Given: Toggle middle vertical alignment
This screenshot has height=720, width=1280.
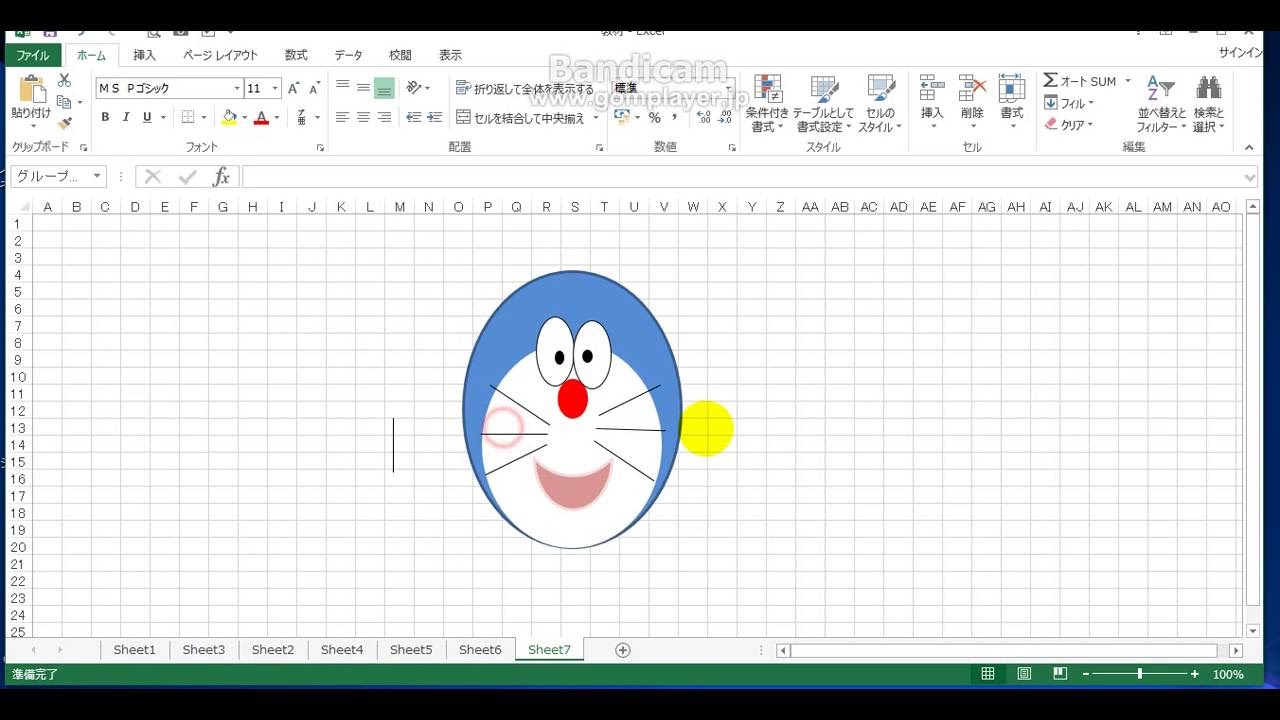Looking at the screenshot, I should click(363, 88).
